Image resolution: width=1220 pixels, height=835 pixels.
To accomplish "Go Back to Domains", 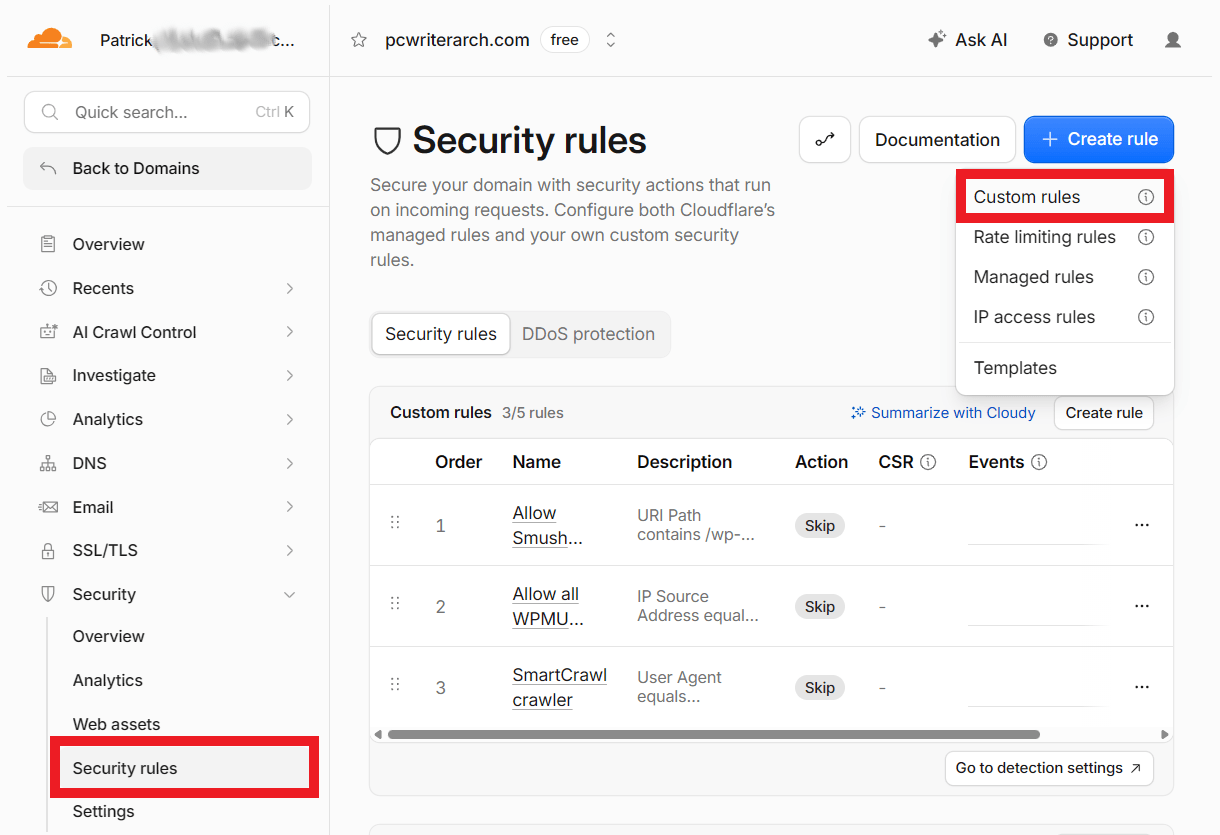I will tap(167, 168).
